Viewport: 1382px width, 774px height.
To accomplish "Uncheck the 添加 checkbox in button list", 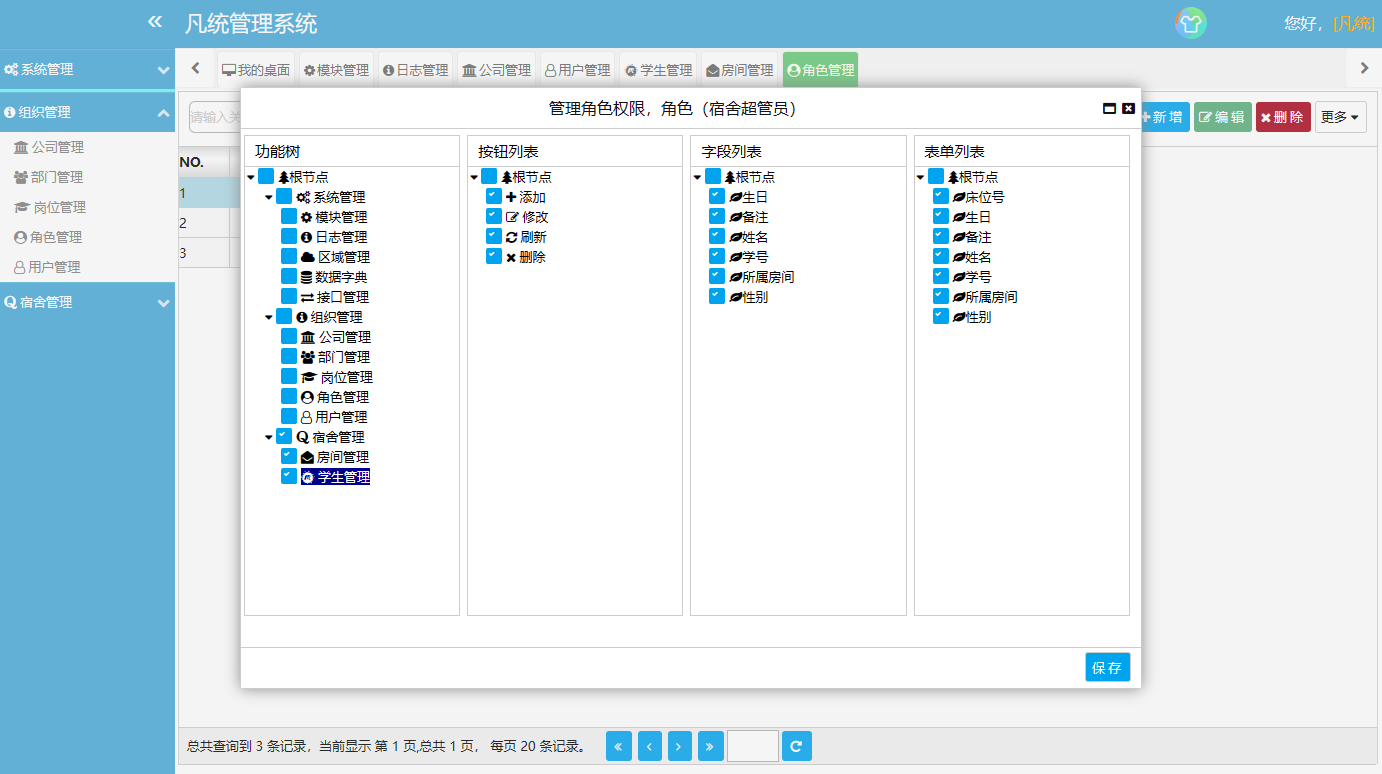I will pos(494,196).
